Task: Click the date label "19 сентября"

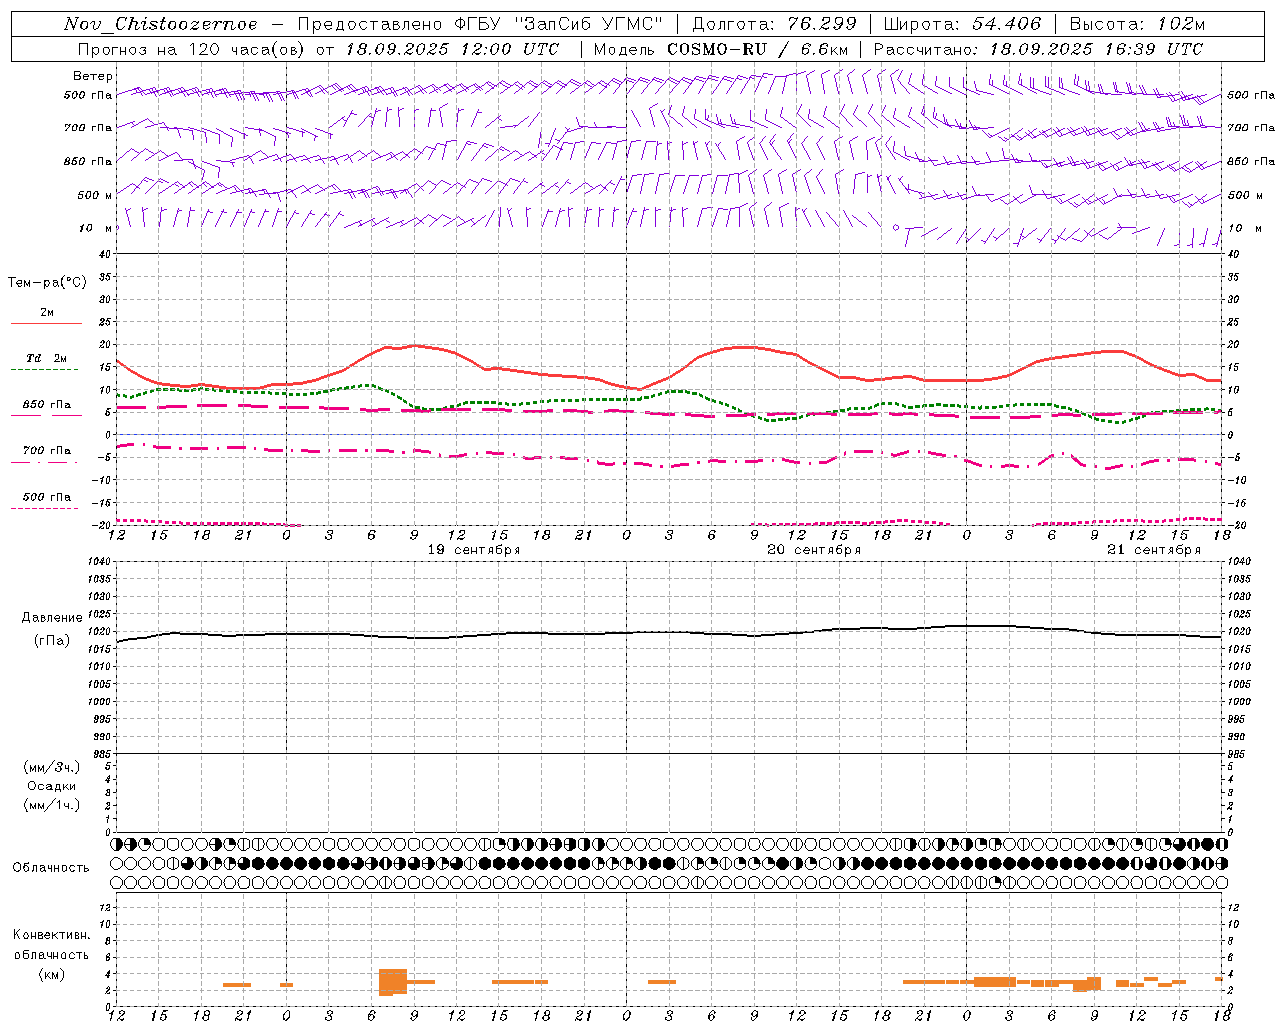Action: [x=474, y=550]
